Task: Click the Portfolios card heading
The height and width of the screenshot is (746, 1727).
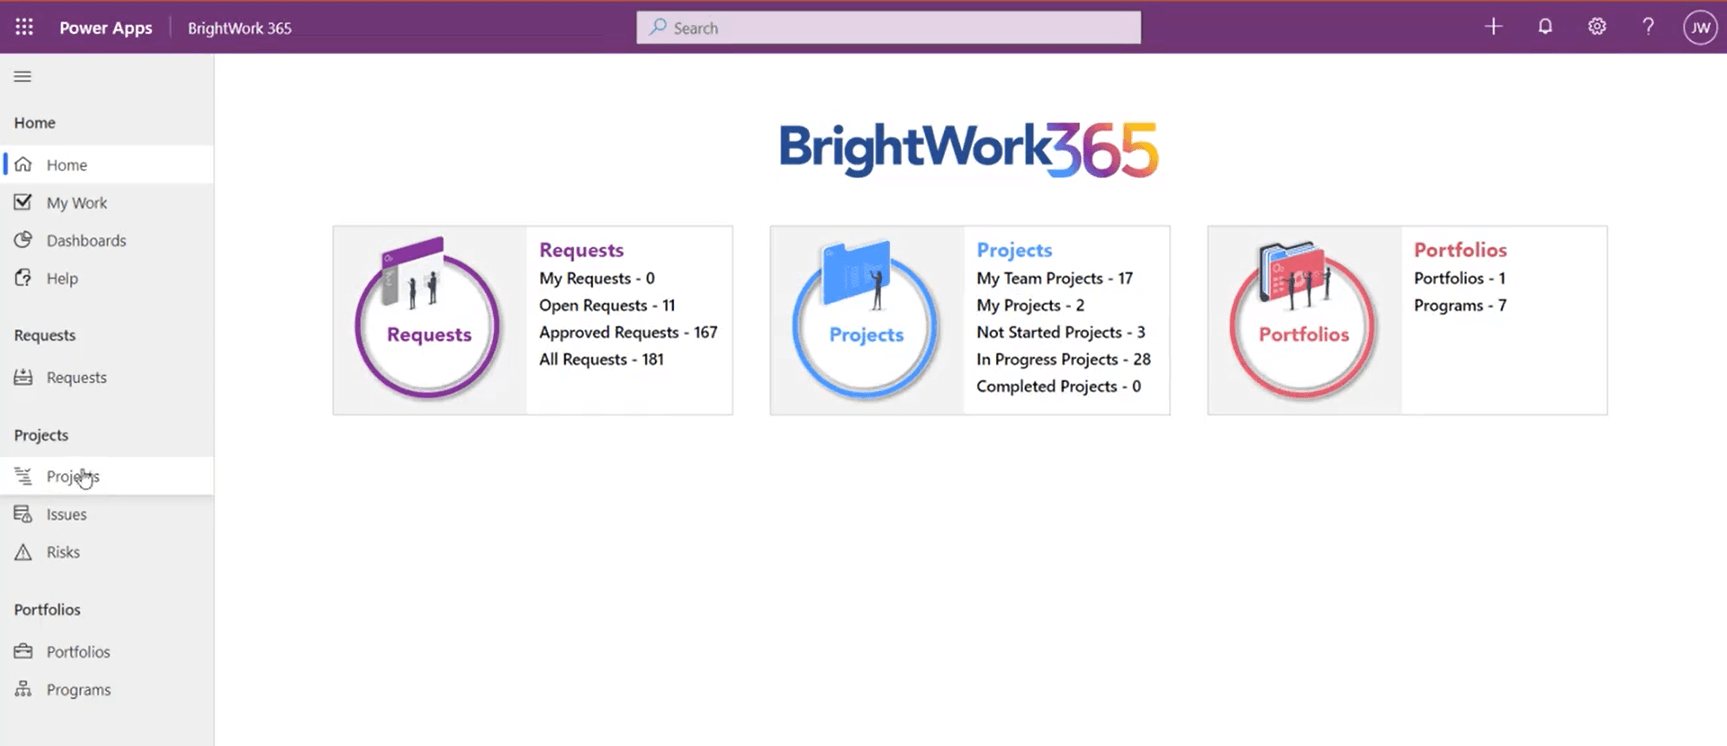Action: (1460, 250)
